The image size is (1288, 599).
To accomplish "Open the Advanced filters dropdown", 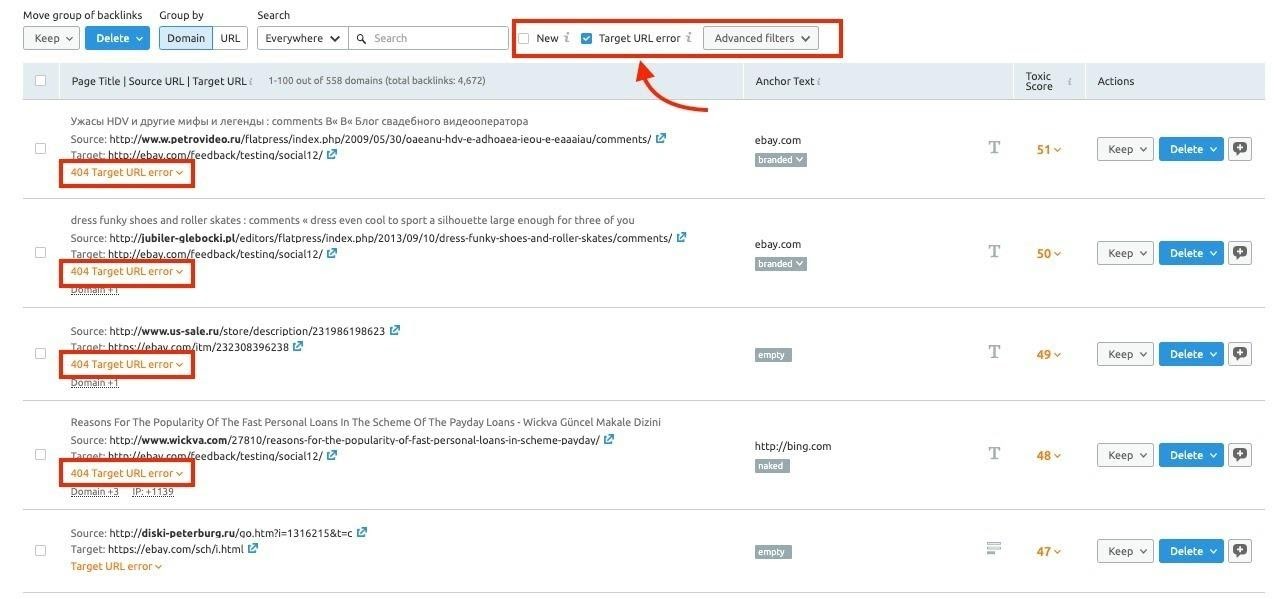I will point(762,37).
